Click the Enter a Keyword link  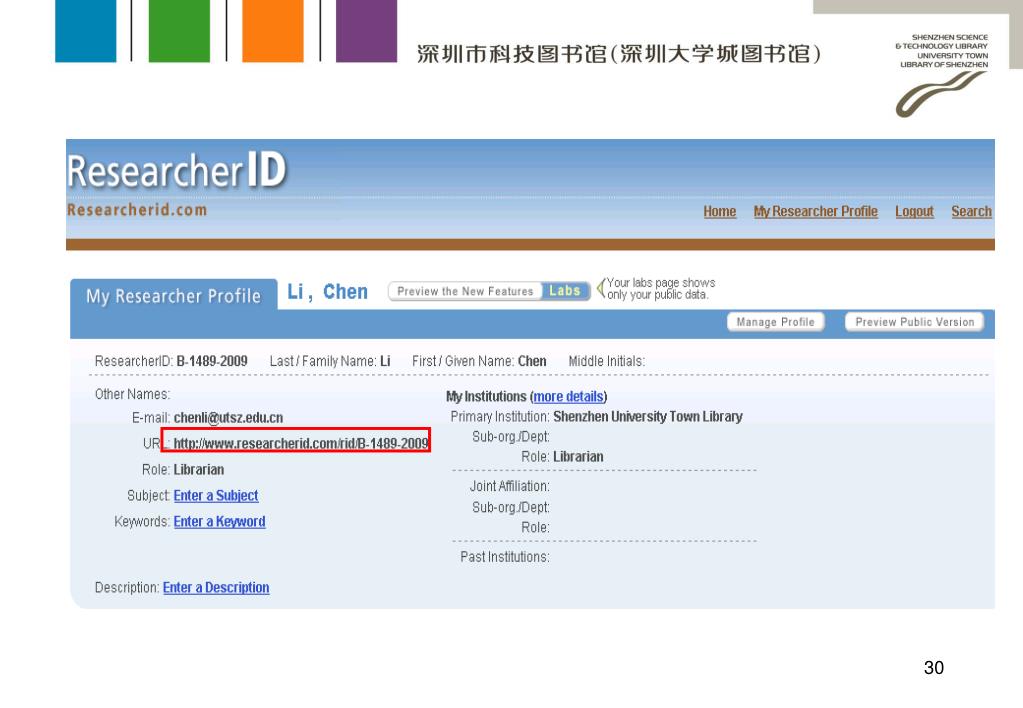[219, 522]
